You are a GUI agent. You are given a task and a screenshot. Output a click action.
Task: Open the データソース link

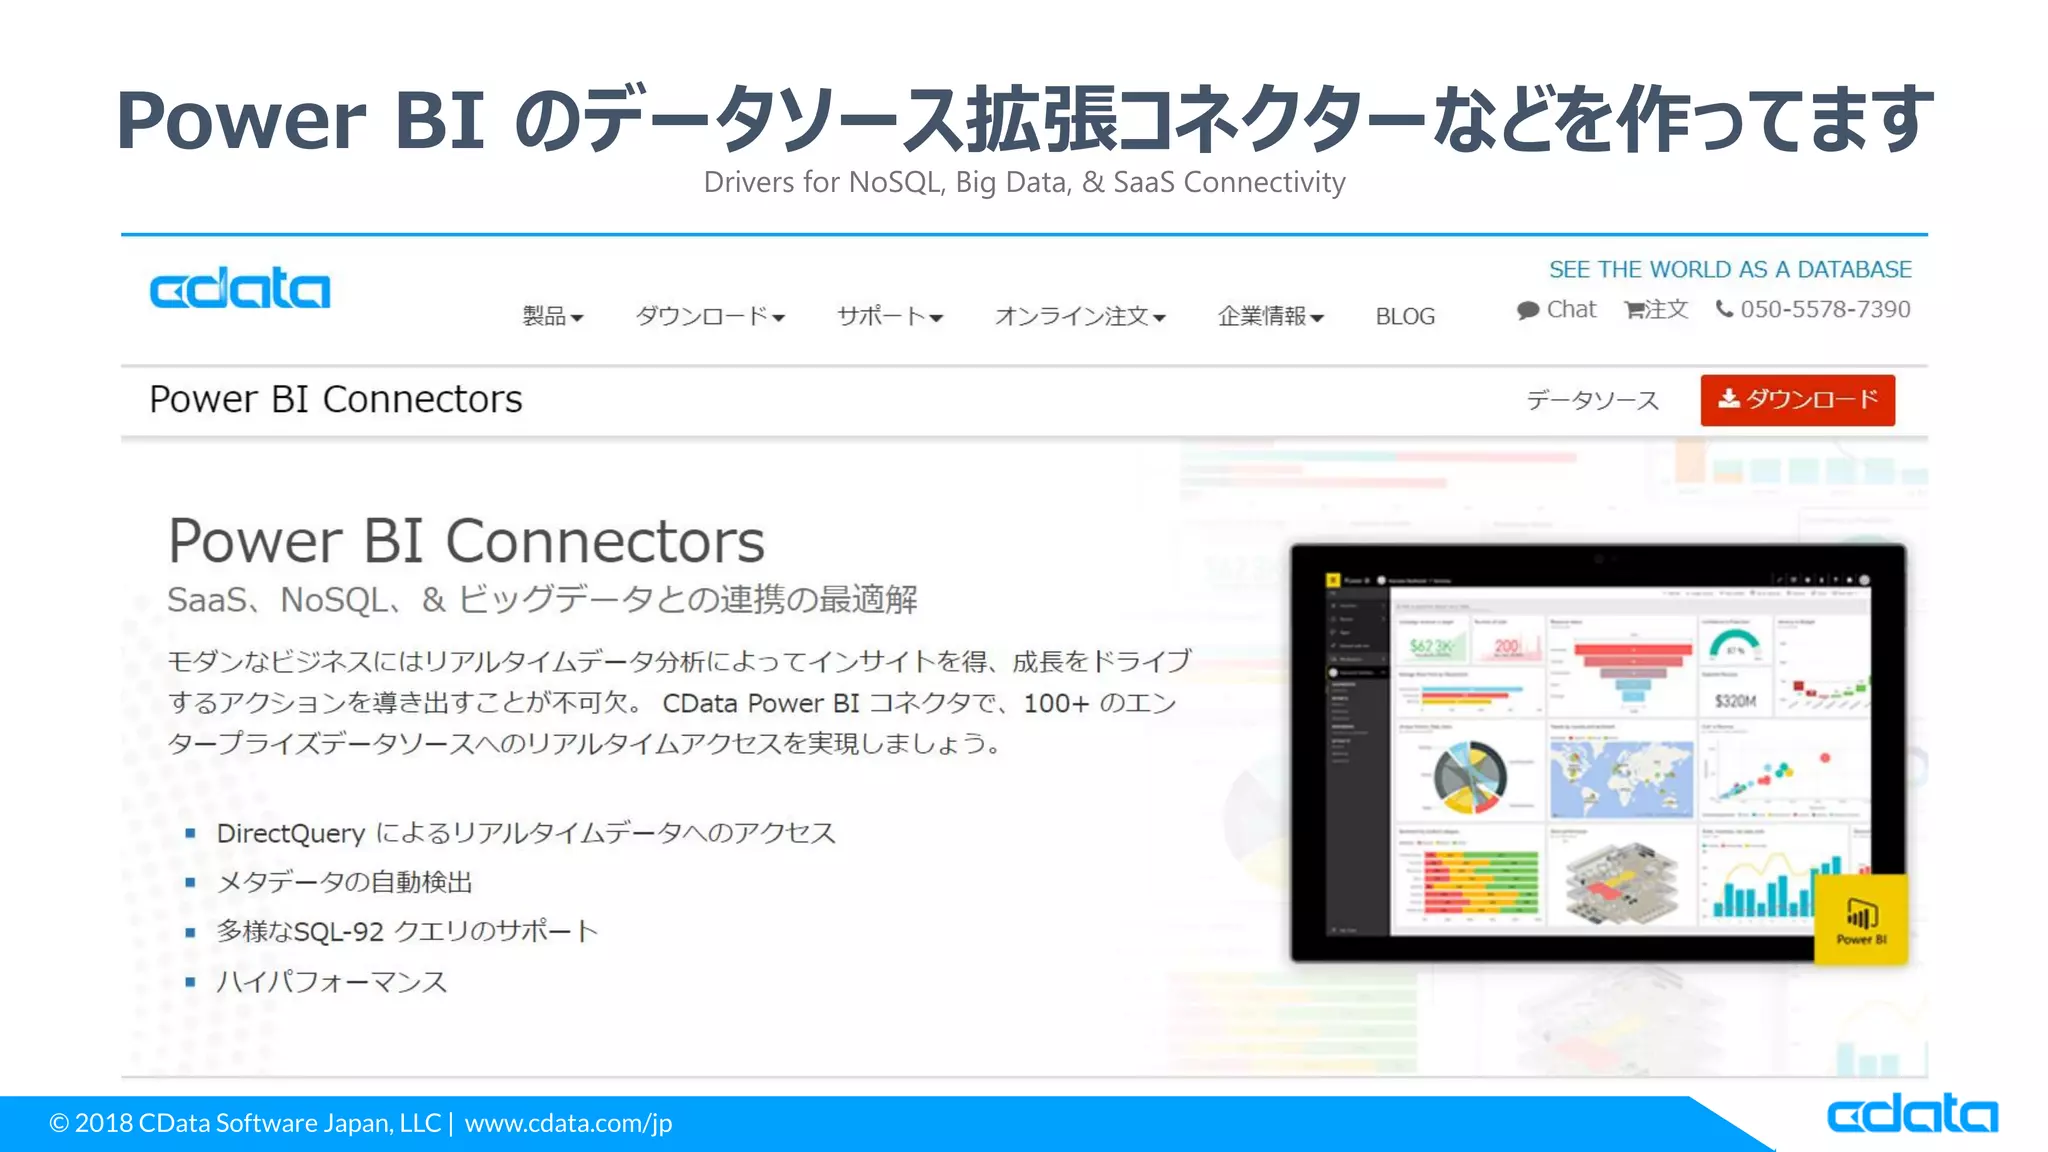(x=1592, y=400)
